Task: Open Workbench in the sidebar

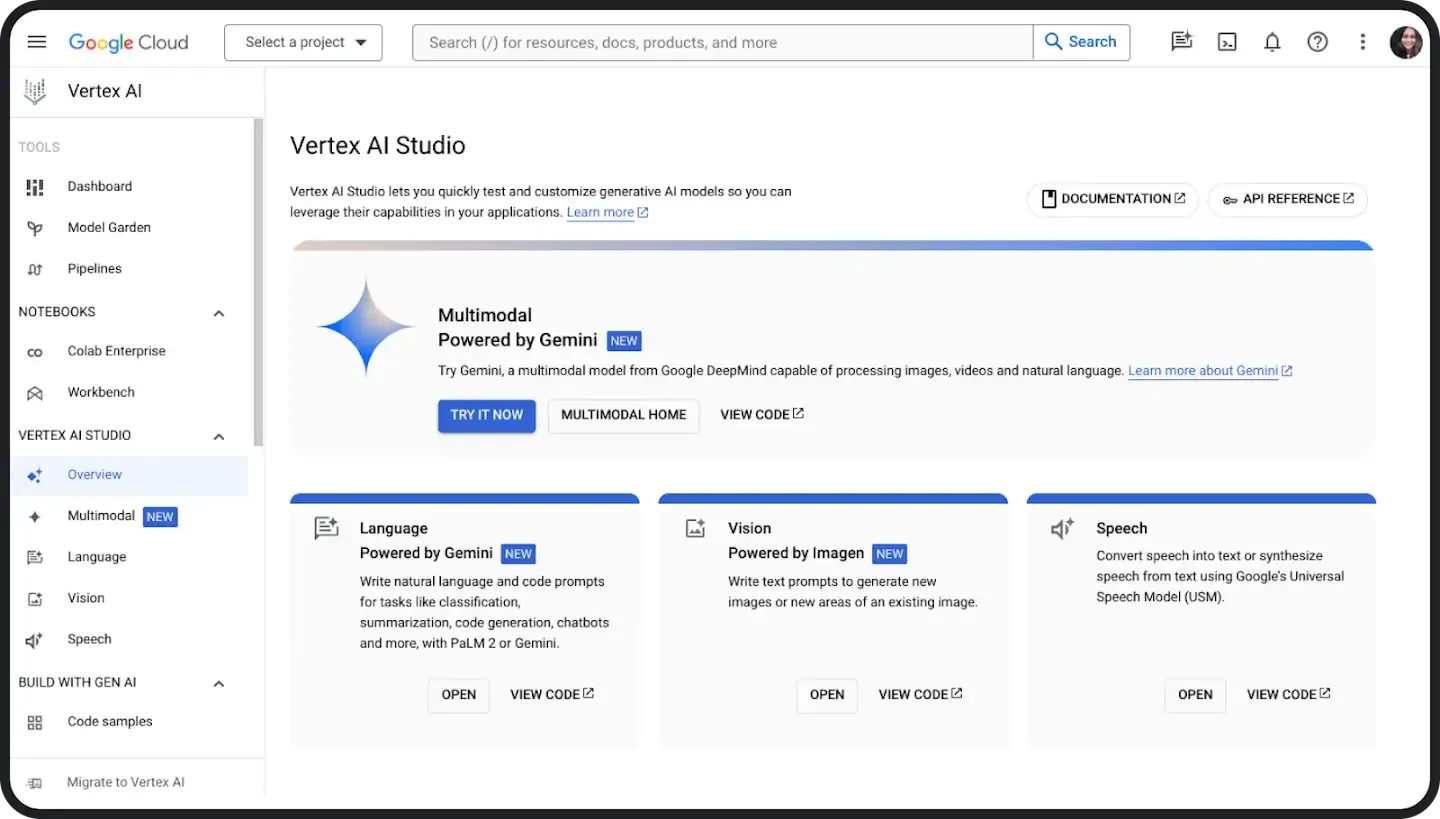Action: [x=103, y=392]
